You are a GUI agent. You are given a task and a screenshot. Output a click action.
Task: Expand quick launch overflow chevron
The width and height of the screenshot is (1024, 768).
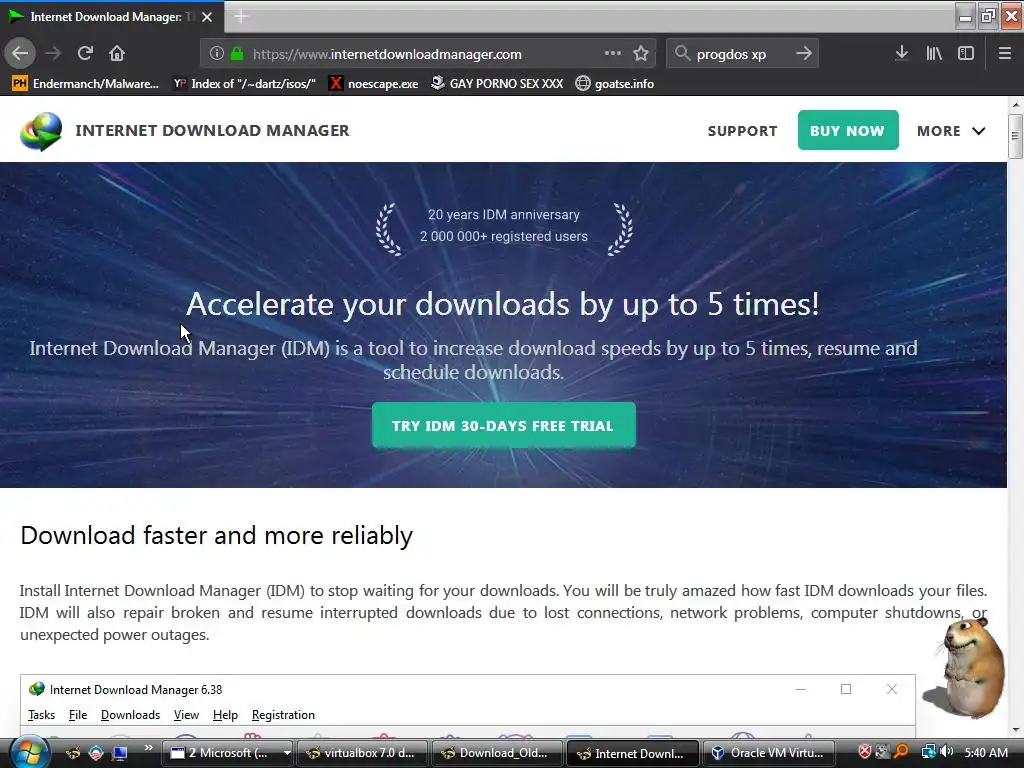(x=148, y=748)
